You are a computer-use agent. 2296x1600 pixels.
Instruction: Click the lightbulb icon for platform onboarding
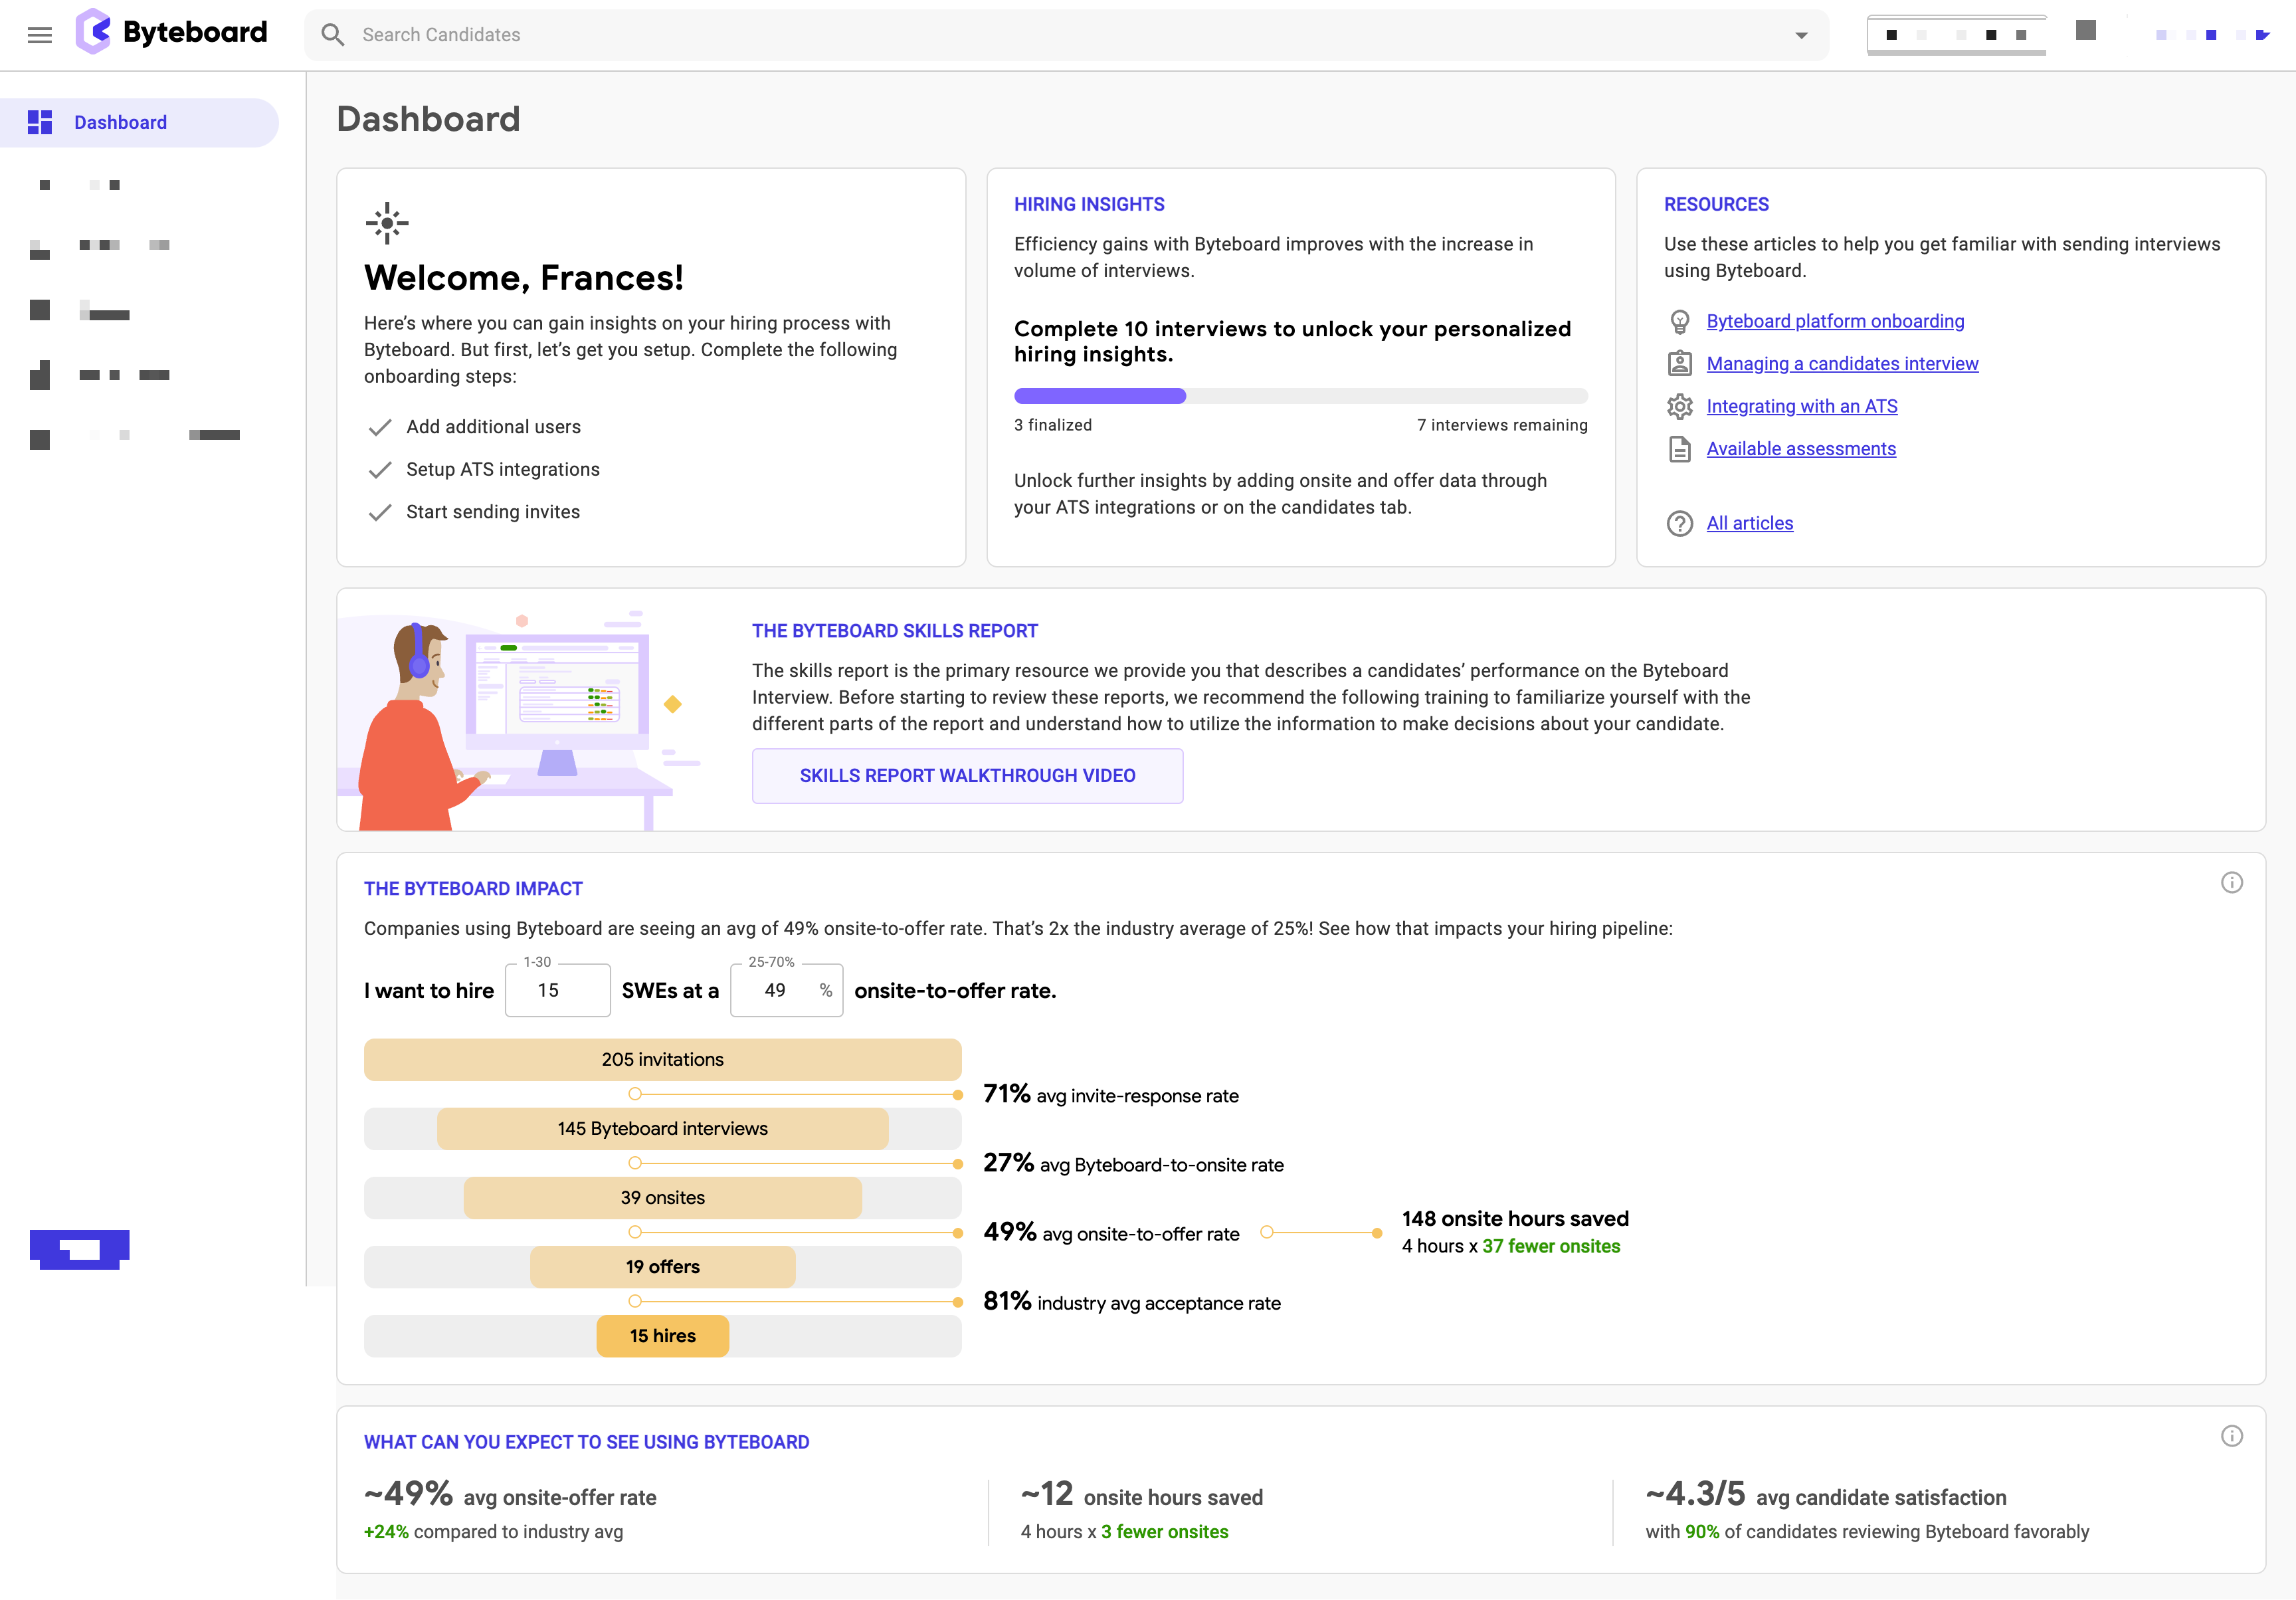click(1680, 321)
